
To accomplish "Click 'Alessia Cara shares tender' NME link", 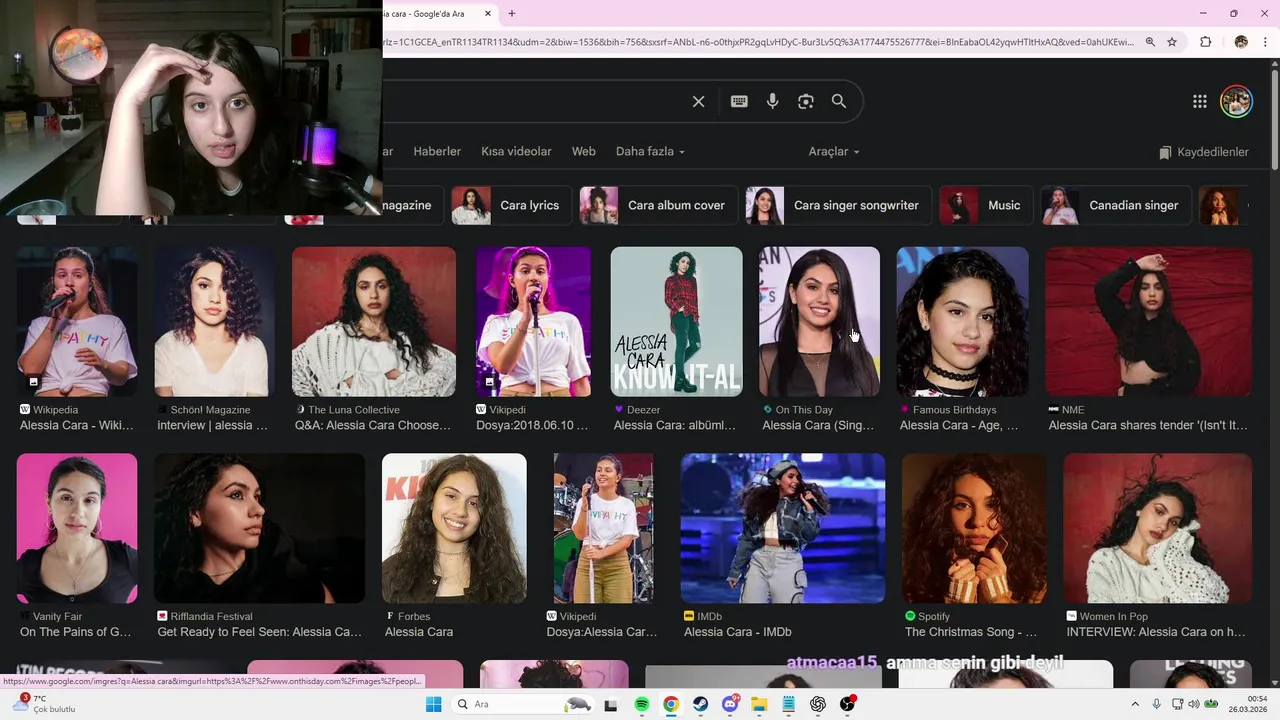I will [x=1148, y=425].
